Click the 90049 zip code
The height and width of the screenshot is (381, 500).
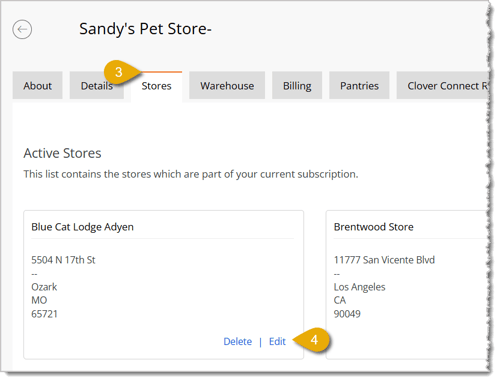click(347, 314)
